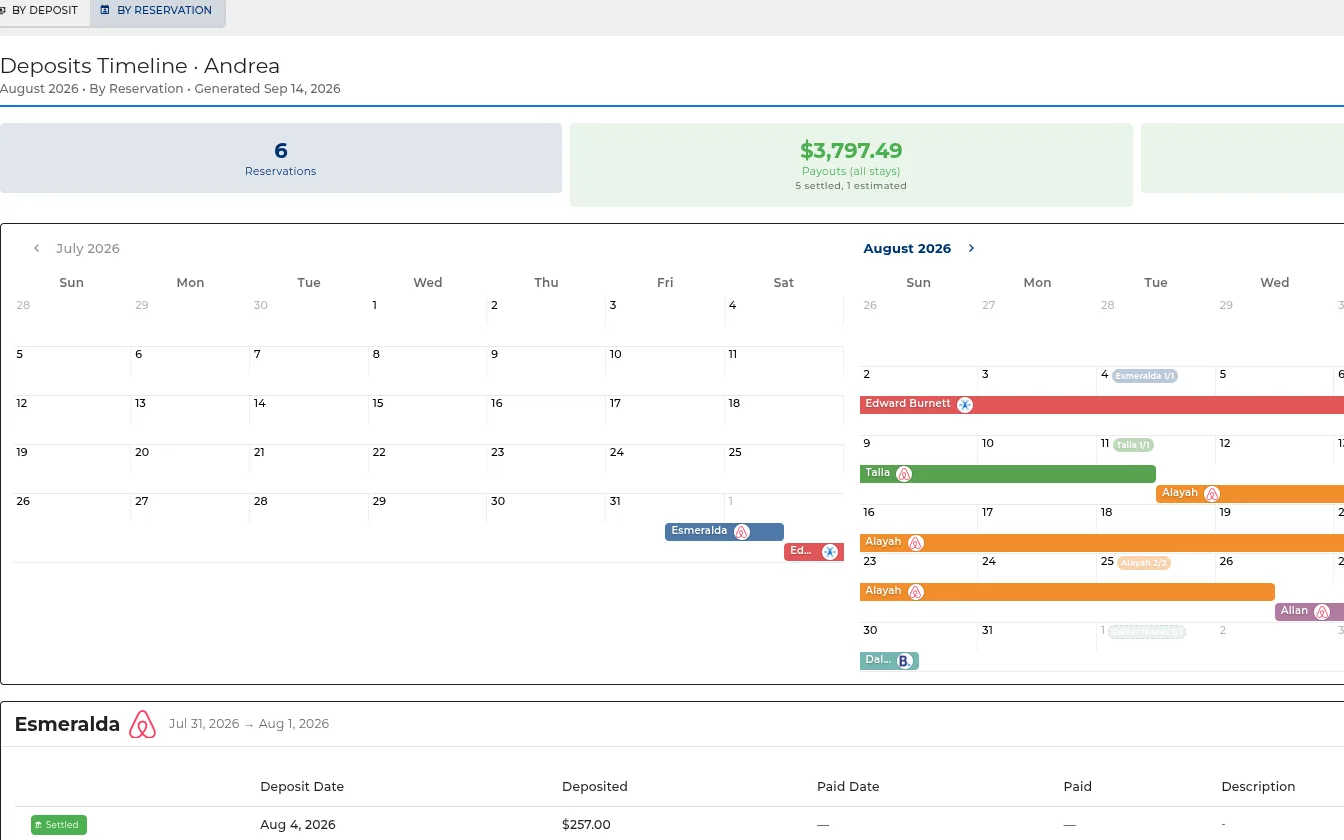Image resolution: width=1344 pixels, height=840 pixels.
Task: Click the red Ed... reservation bar on August 1
Action: (814, 552)
